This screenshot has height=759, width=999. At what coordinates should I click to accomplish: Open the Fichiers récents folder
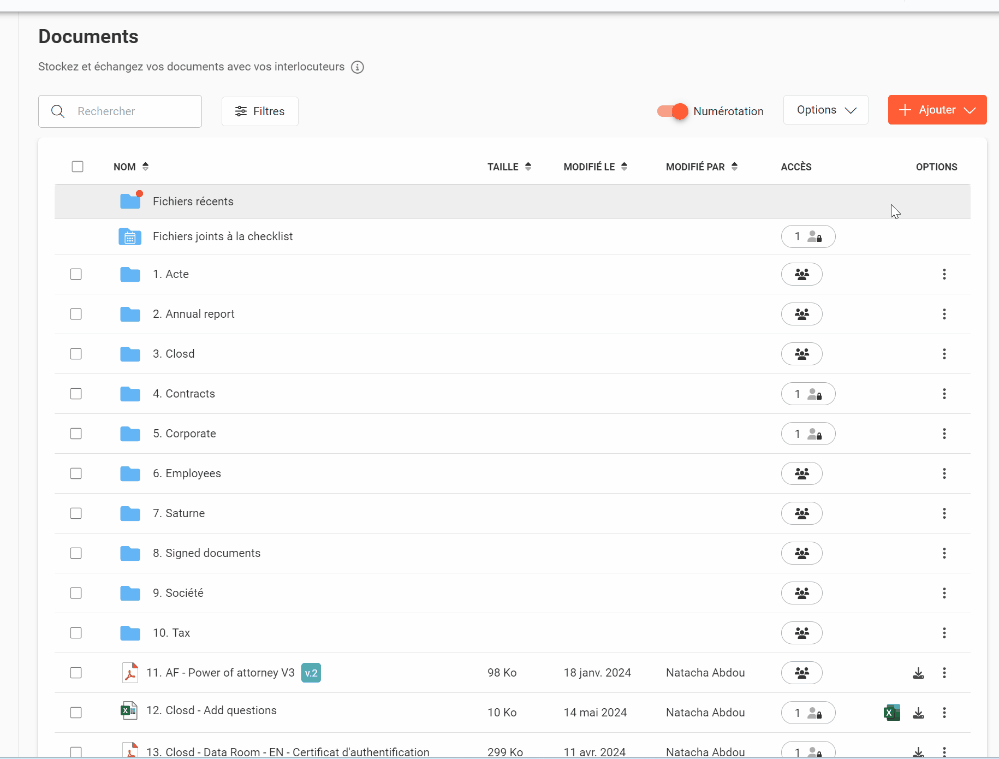point(192,202)
